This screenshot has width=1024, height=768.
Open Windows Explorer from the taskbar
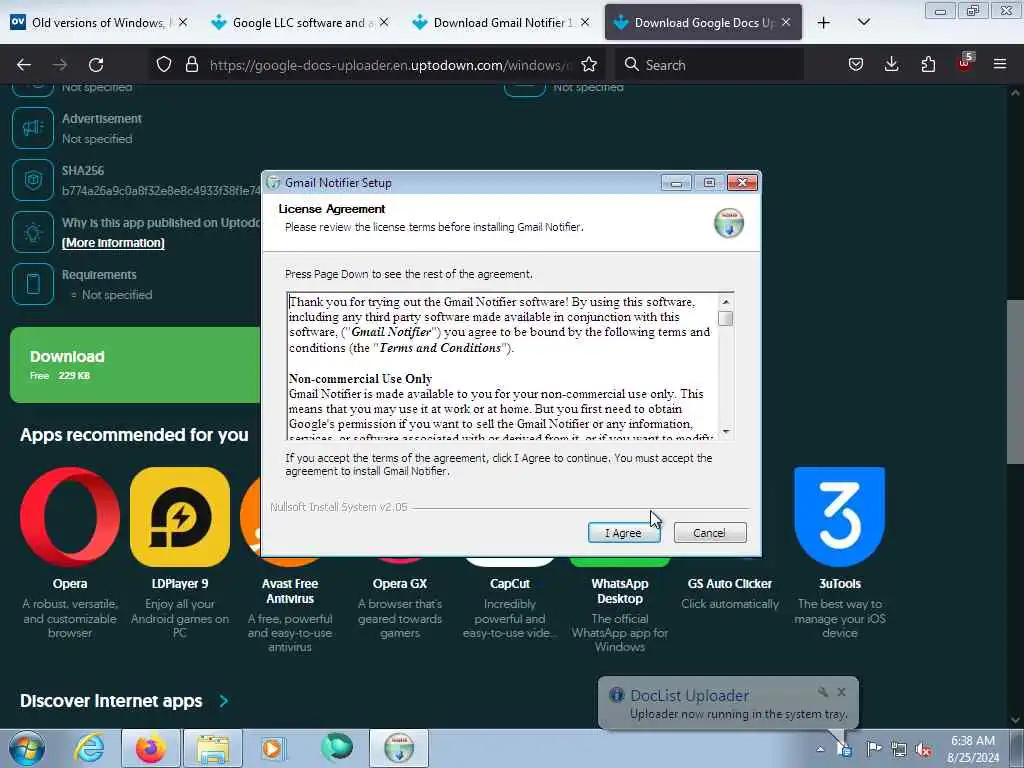point(213,748)
